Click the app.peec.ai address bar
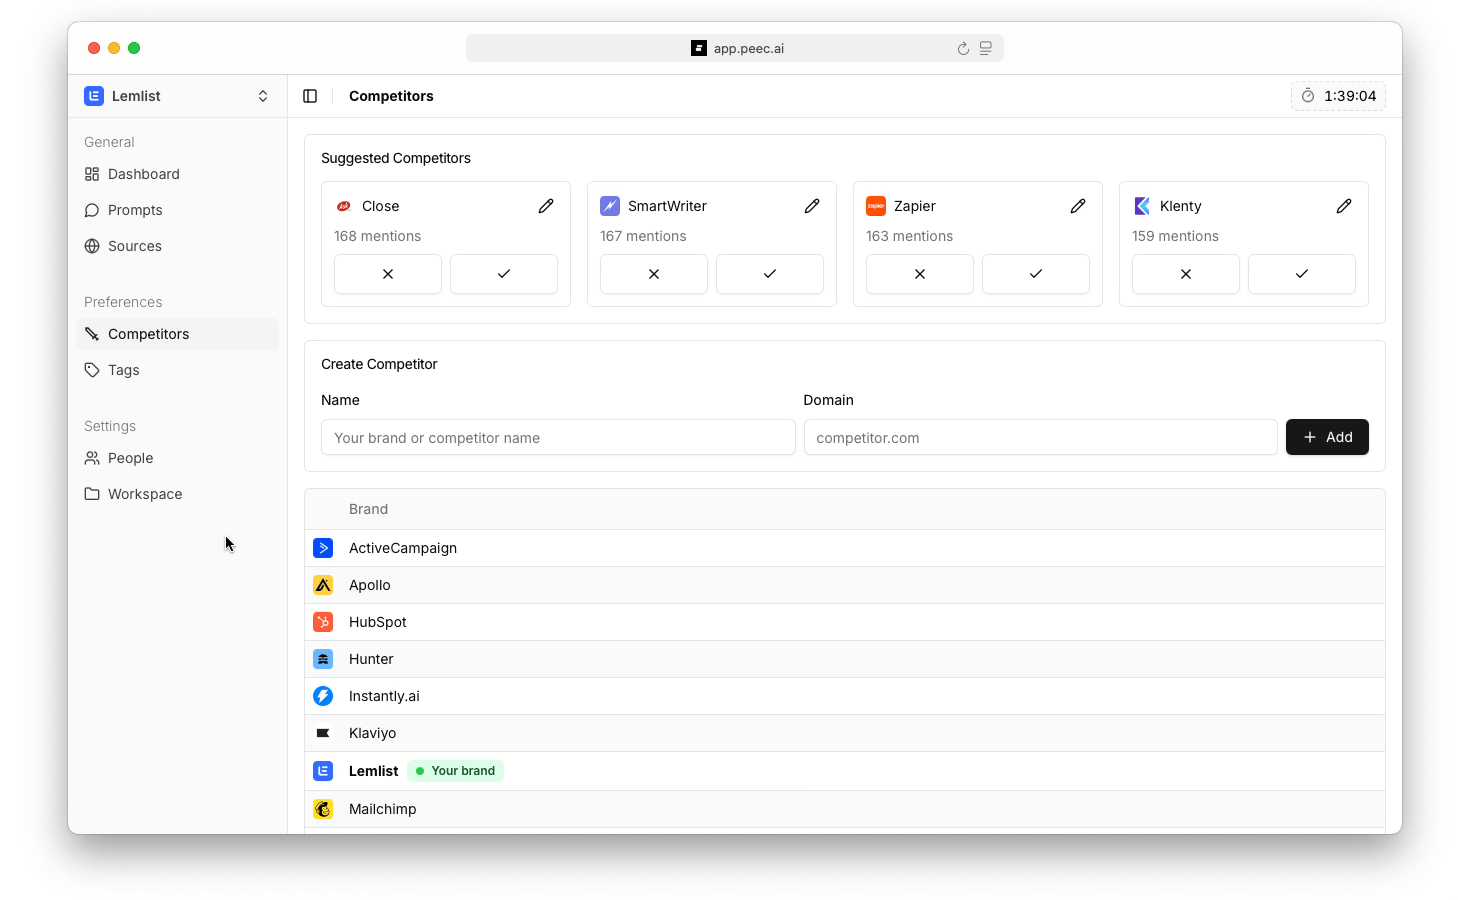Image resolution: width=1458 pixels, height=900 pixels. 735,48
